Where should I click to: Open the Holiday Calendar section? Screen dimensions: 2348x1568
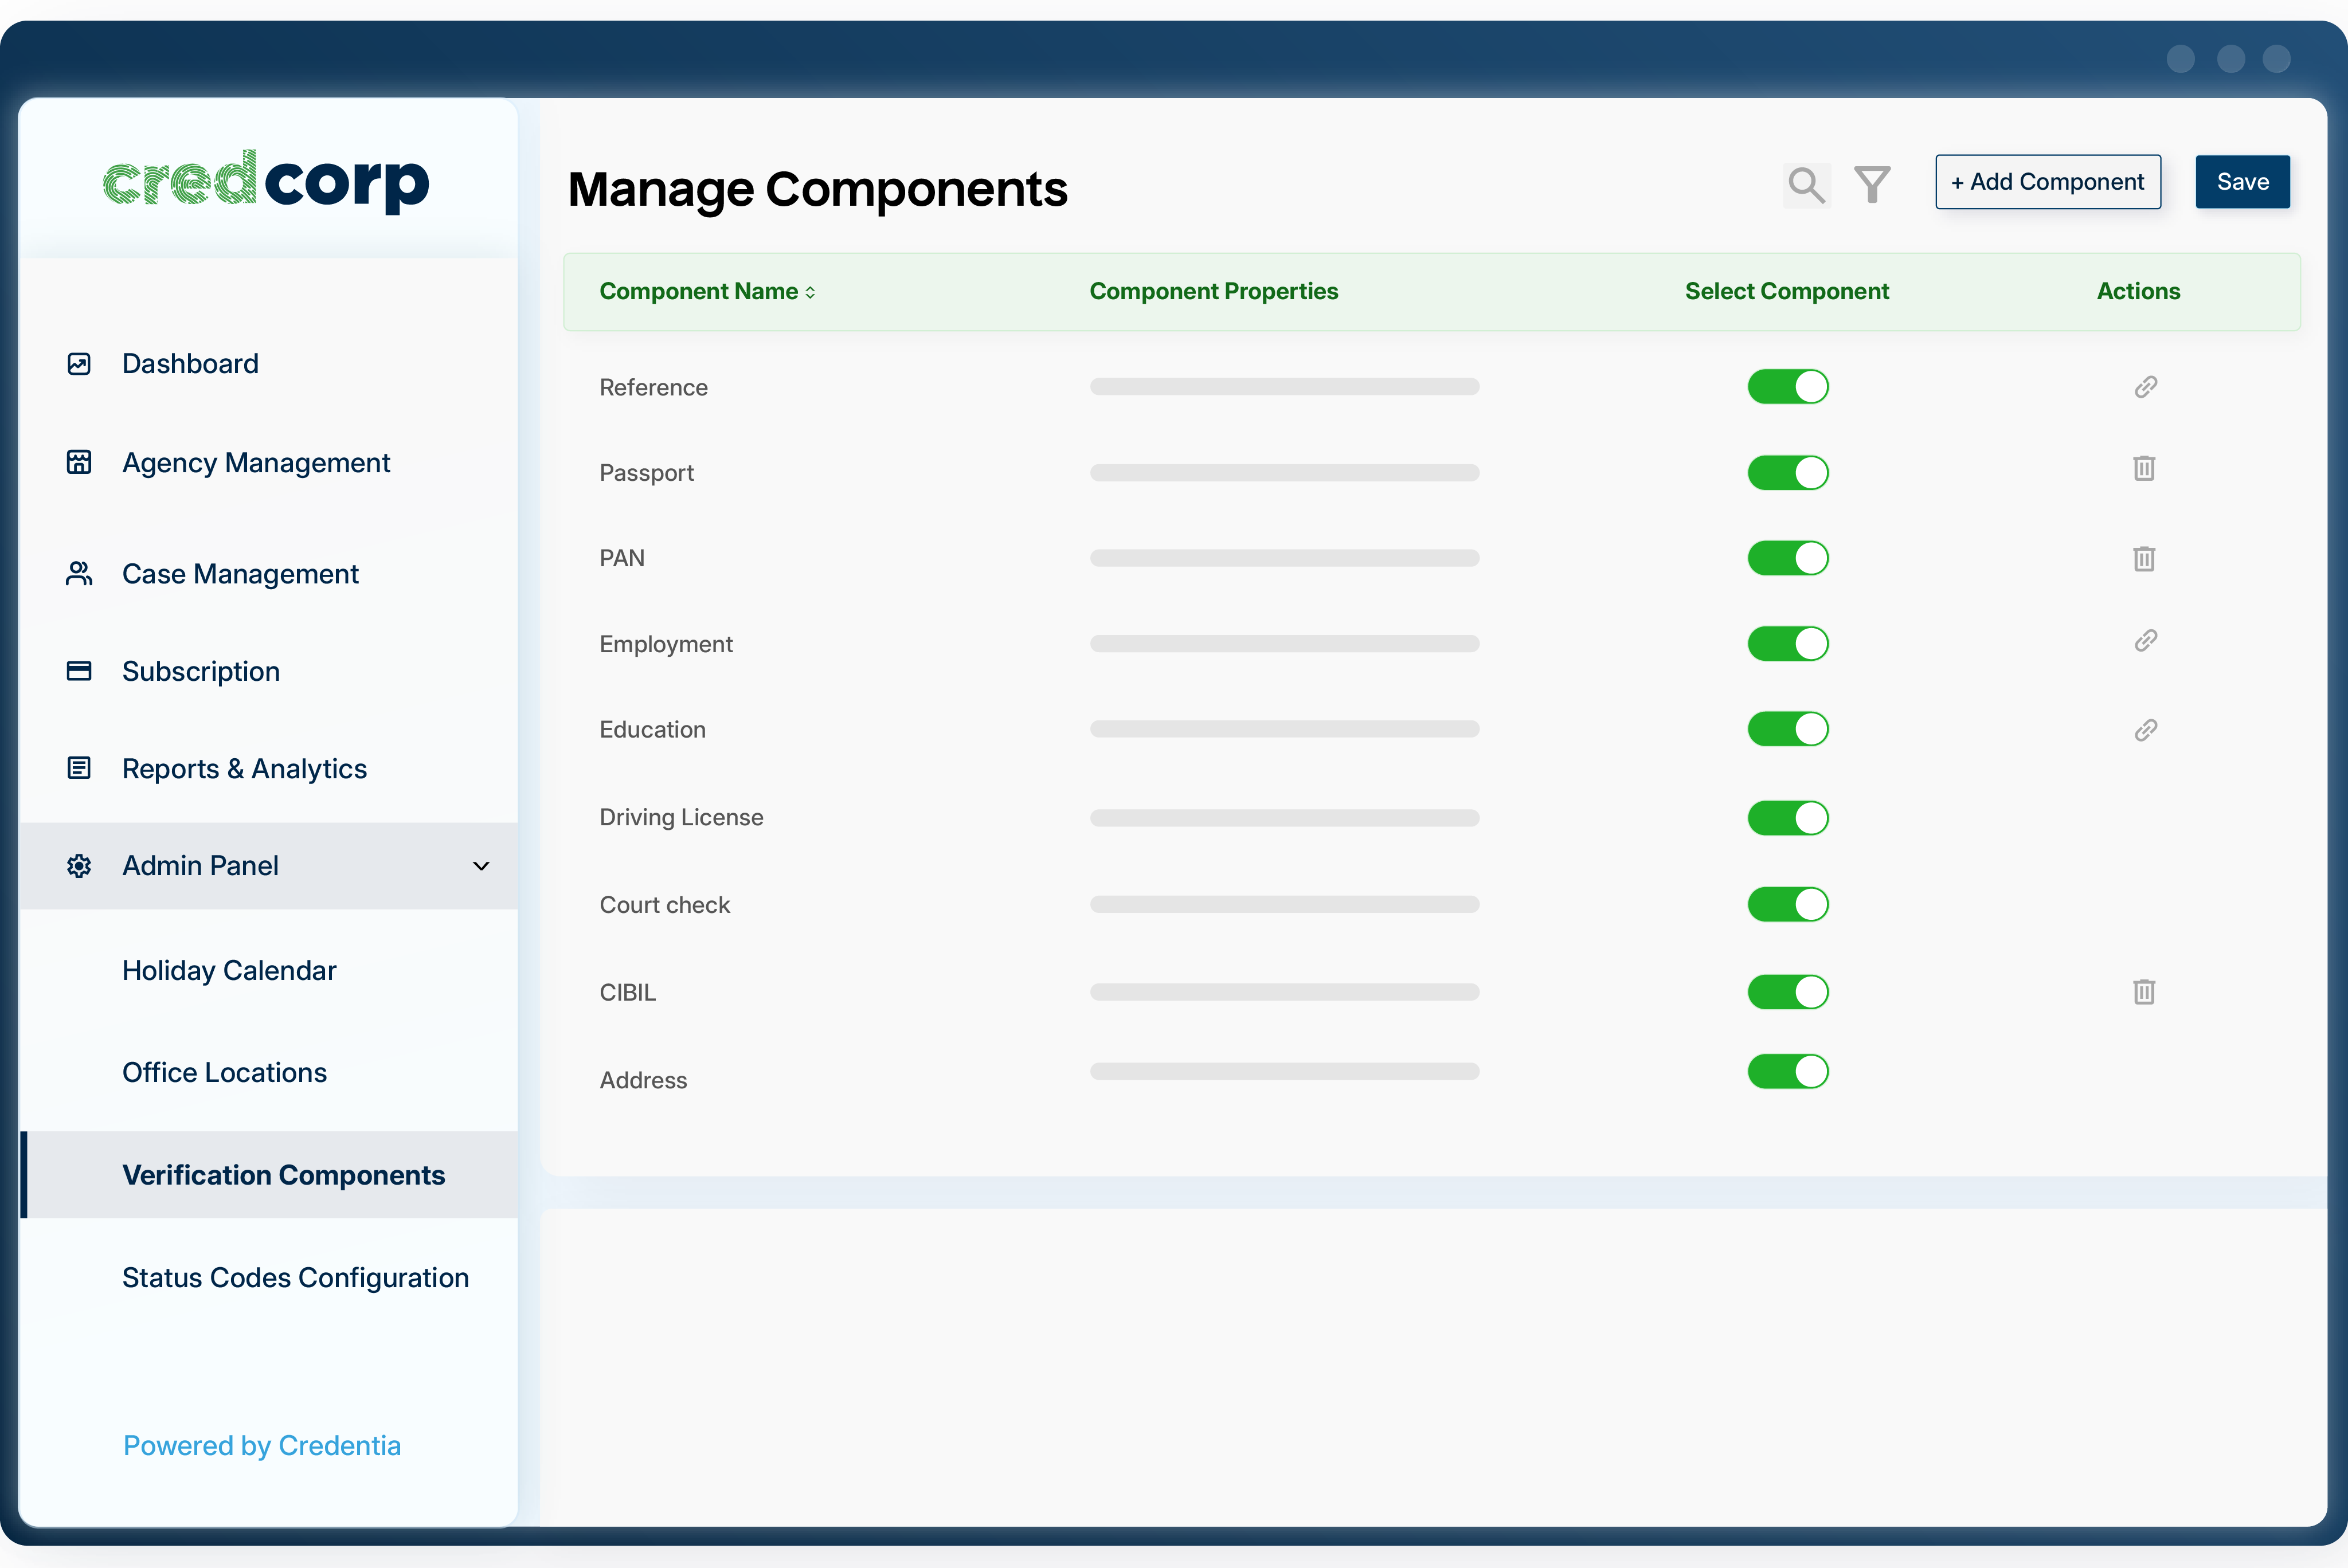pos(228,970)
